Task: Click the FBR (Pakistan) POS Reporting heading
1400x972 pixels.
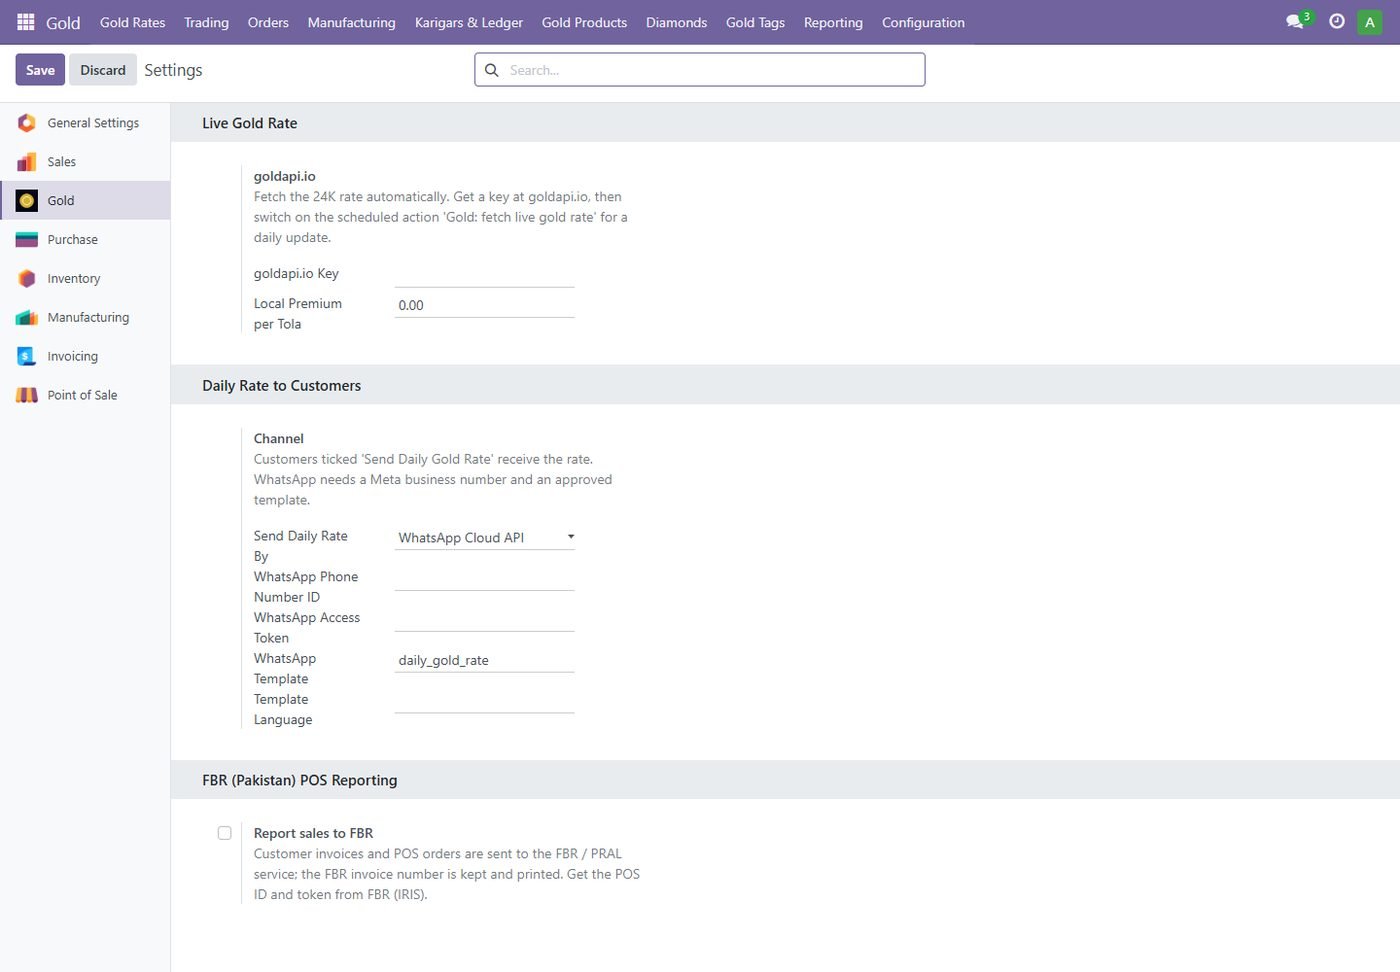Action: [x=299, y=780]
